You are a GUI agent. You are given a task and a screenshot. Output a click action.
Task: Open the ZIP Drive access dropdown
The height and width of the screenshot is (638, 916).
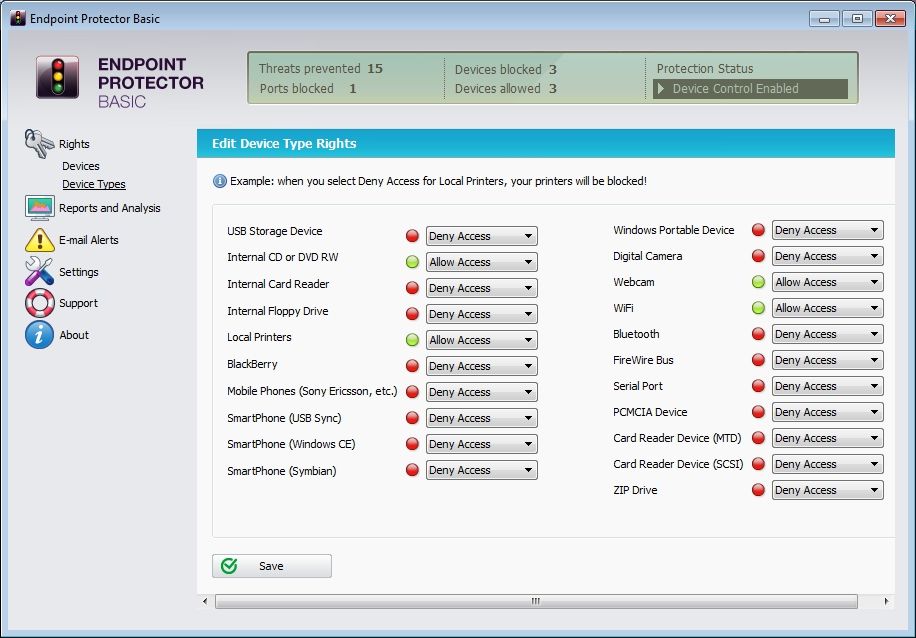pos(827,490)
